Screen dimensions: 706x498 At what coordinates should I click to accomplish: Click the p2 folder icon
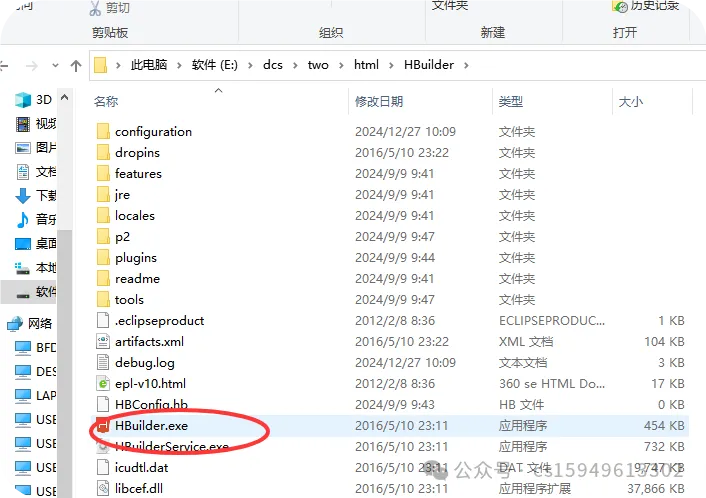coord(103,236)
